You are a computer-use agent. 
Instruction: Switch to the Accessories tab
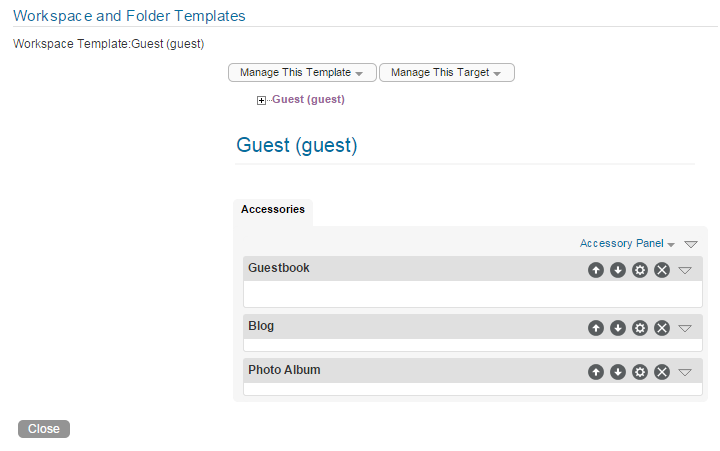pos(273,210)
